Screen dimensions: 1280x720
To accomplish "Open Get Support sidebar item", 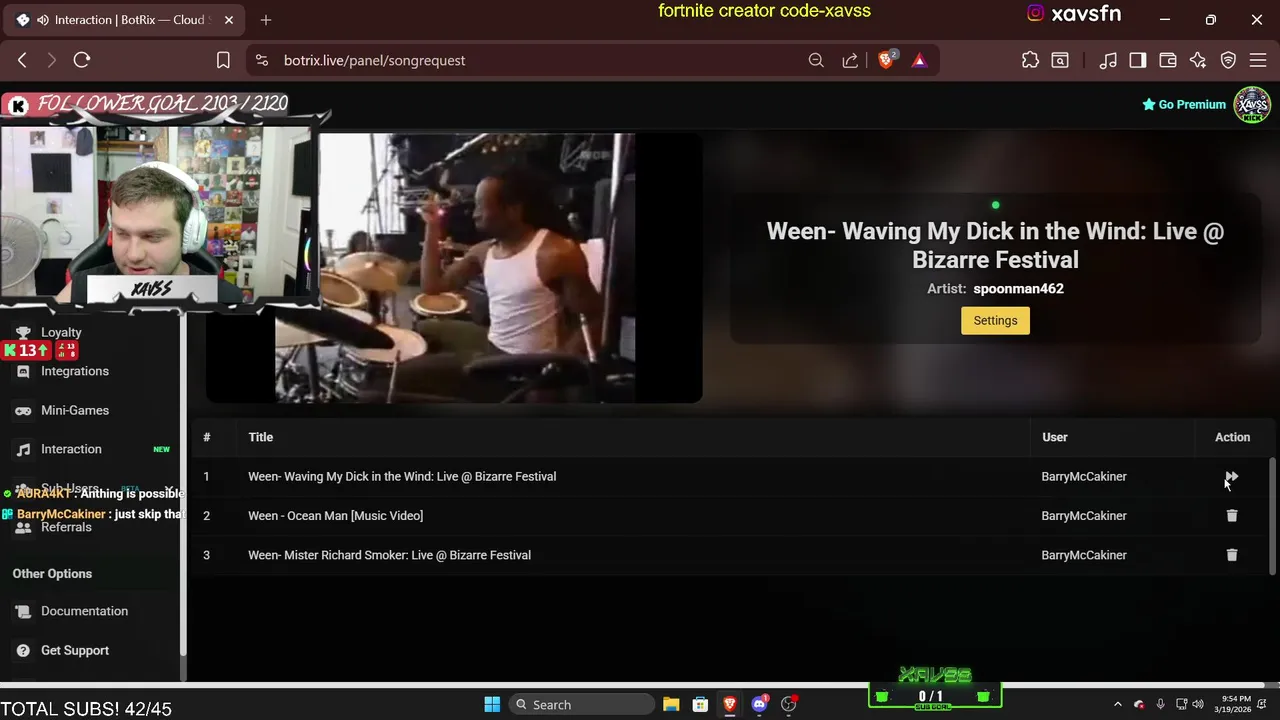I will [x=75, y=650].
